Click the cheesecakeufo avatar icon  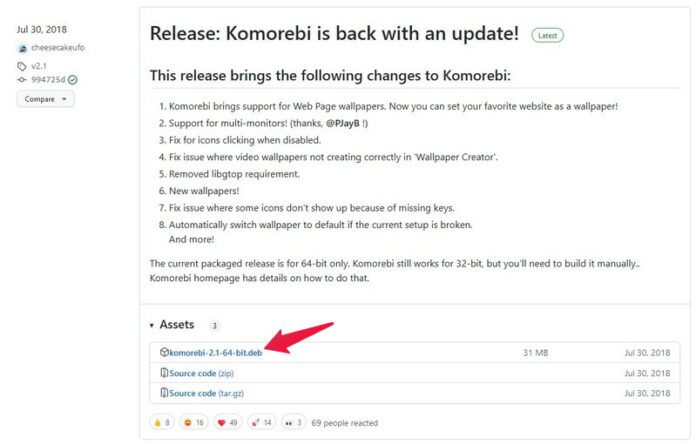tap(23, 48)
